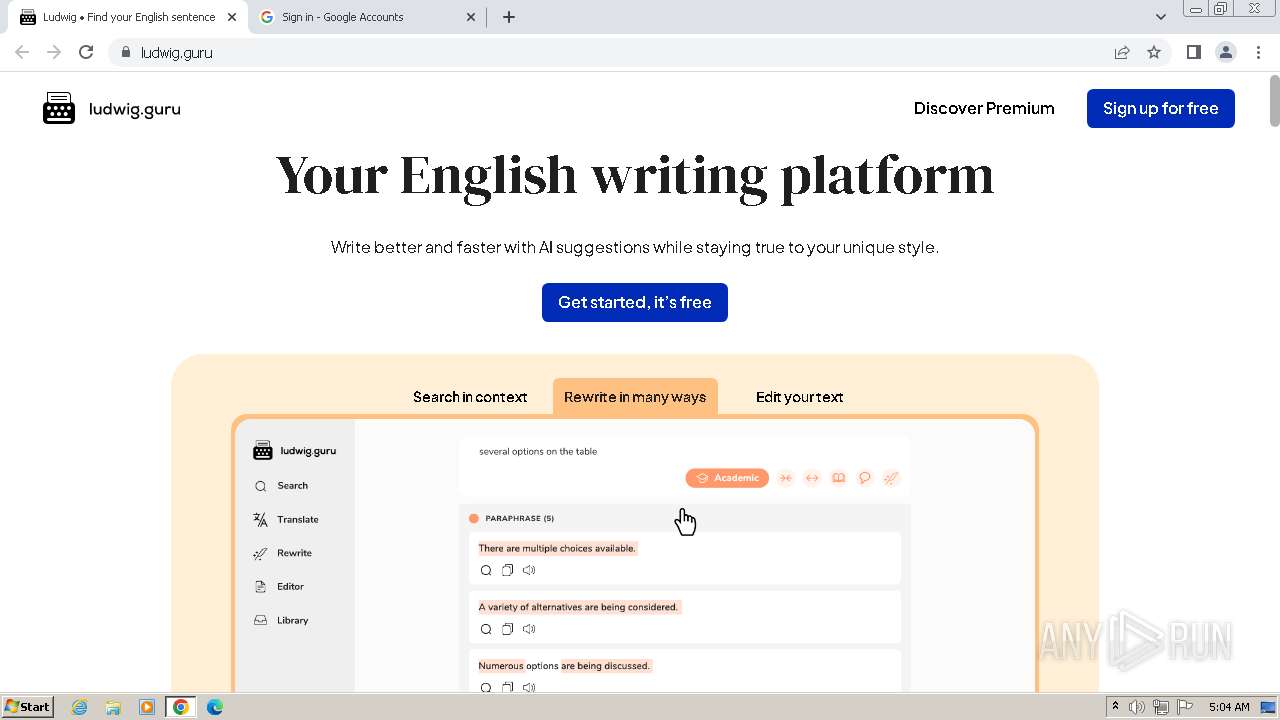Image resolution: width=1280 pixels, height=720 pixels.
Task: Open Action Center flag in system tray
Action: point(1185,707)
